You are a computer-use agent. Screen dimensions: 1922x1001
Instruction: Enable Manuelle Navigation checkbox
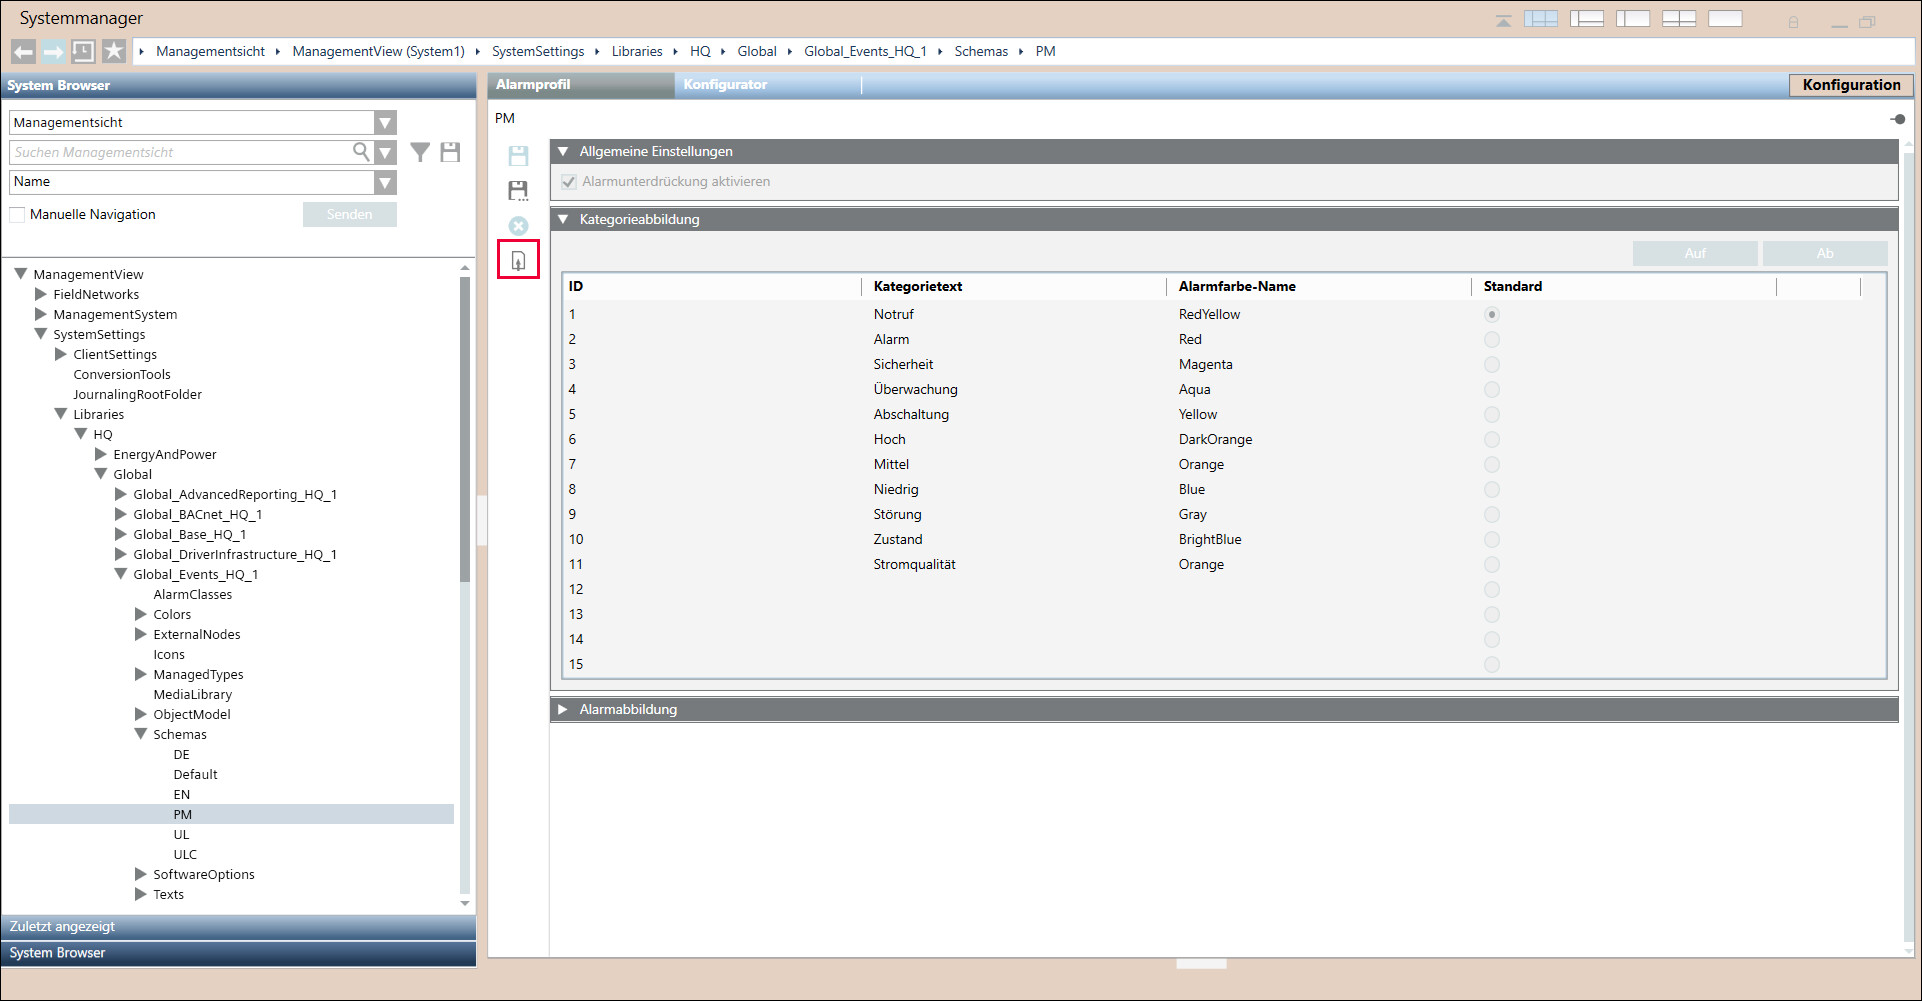point(17,215)
